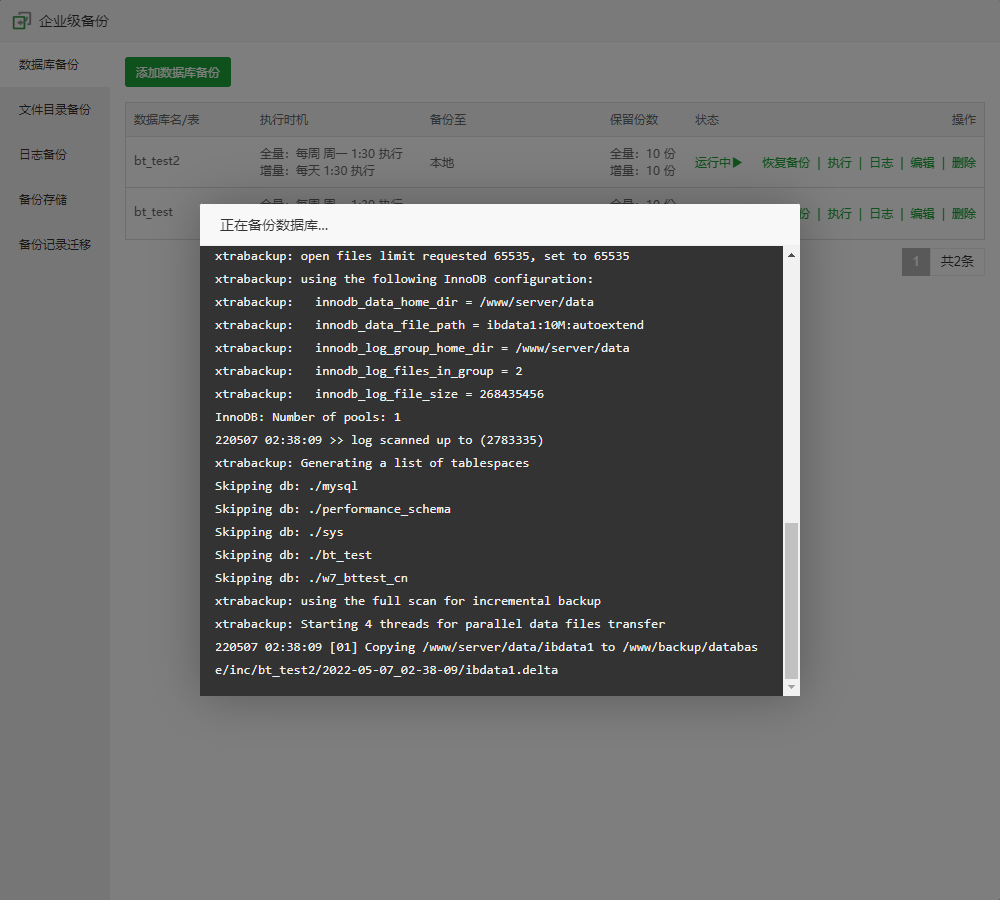Image resolution: width=1000 pixels, height=900 pixels.
Task: Click the log scrollbar up arrow
Action: [791, 255]
